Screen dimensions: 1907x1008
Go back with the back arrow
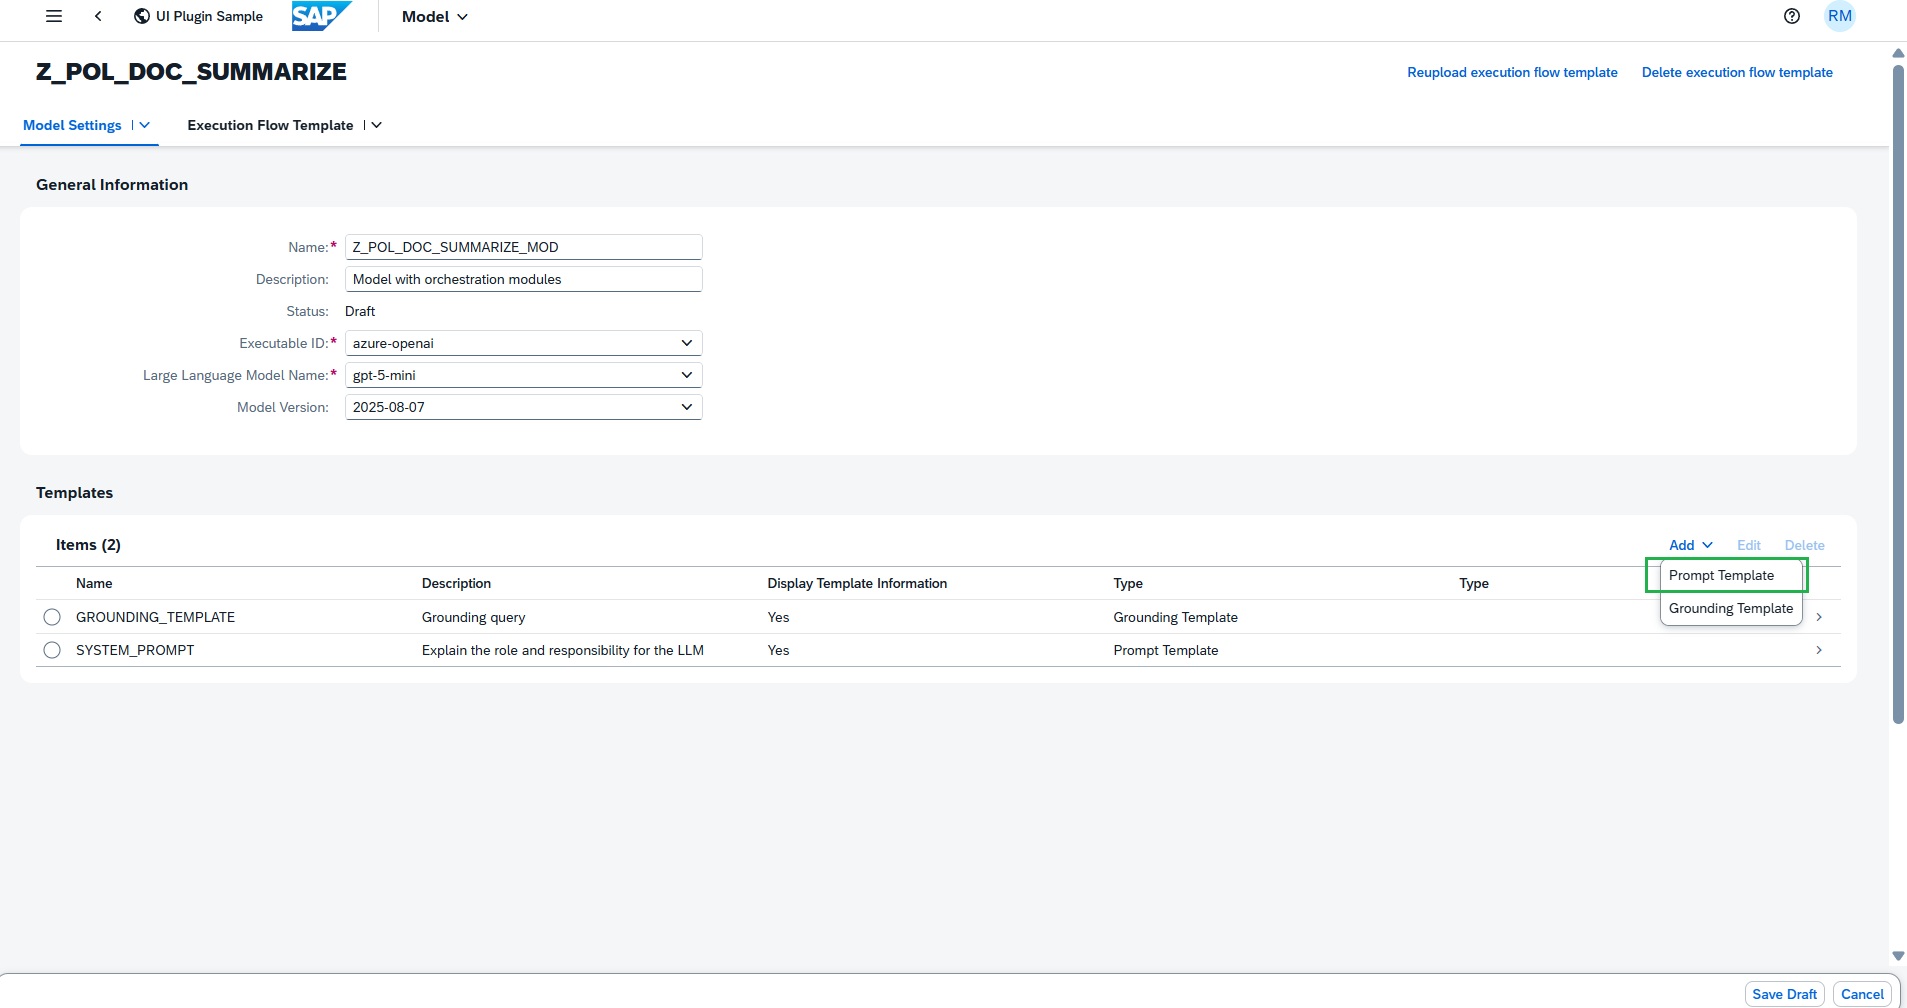[x=98, y=16]
